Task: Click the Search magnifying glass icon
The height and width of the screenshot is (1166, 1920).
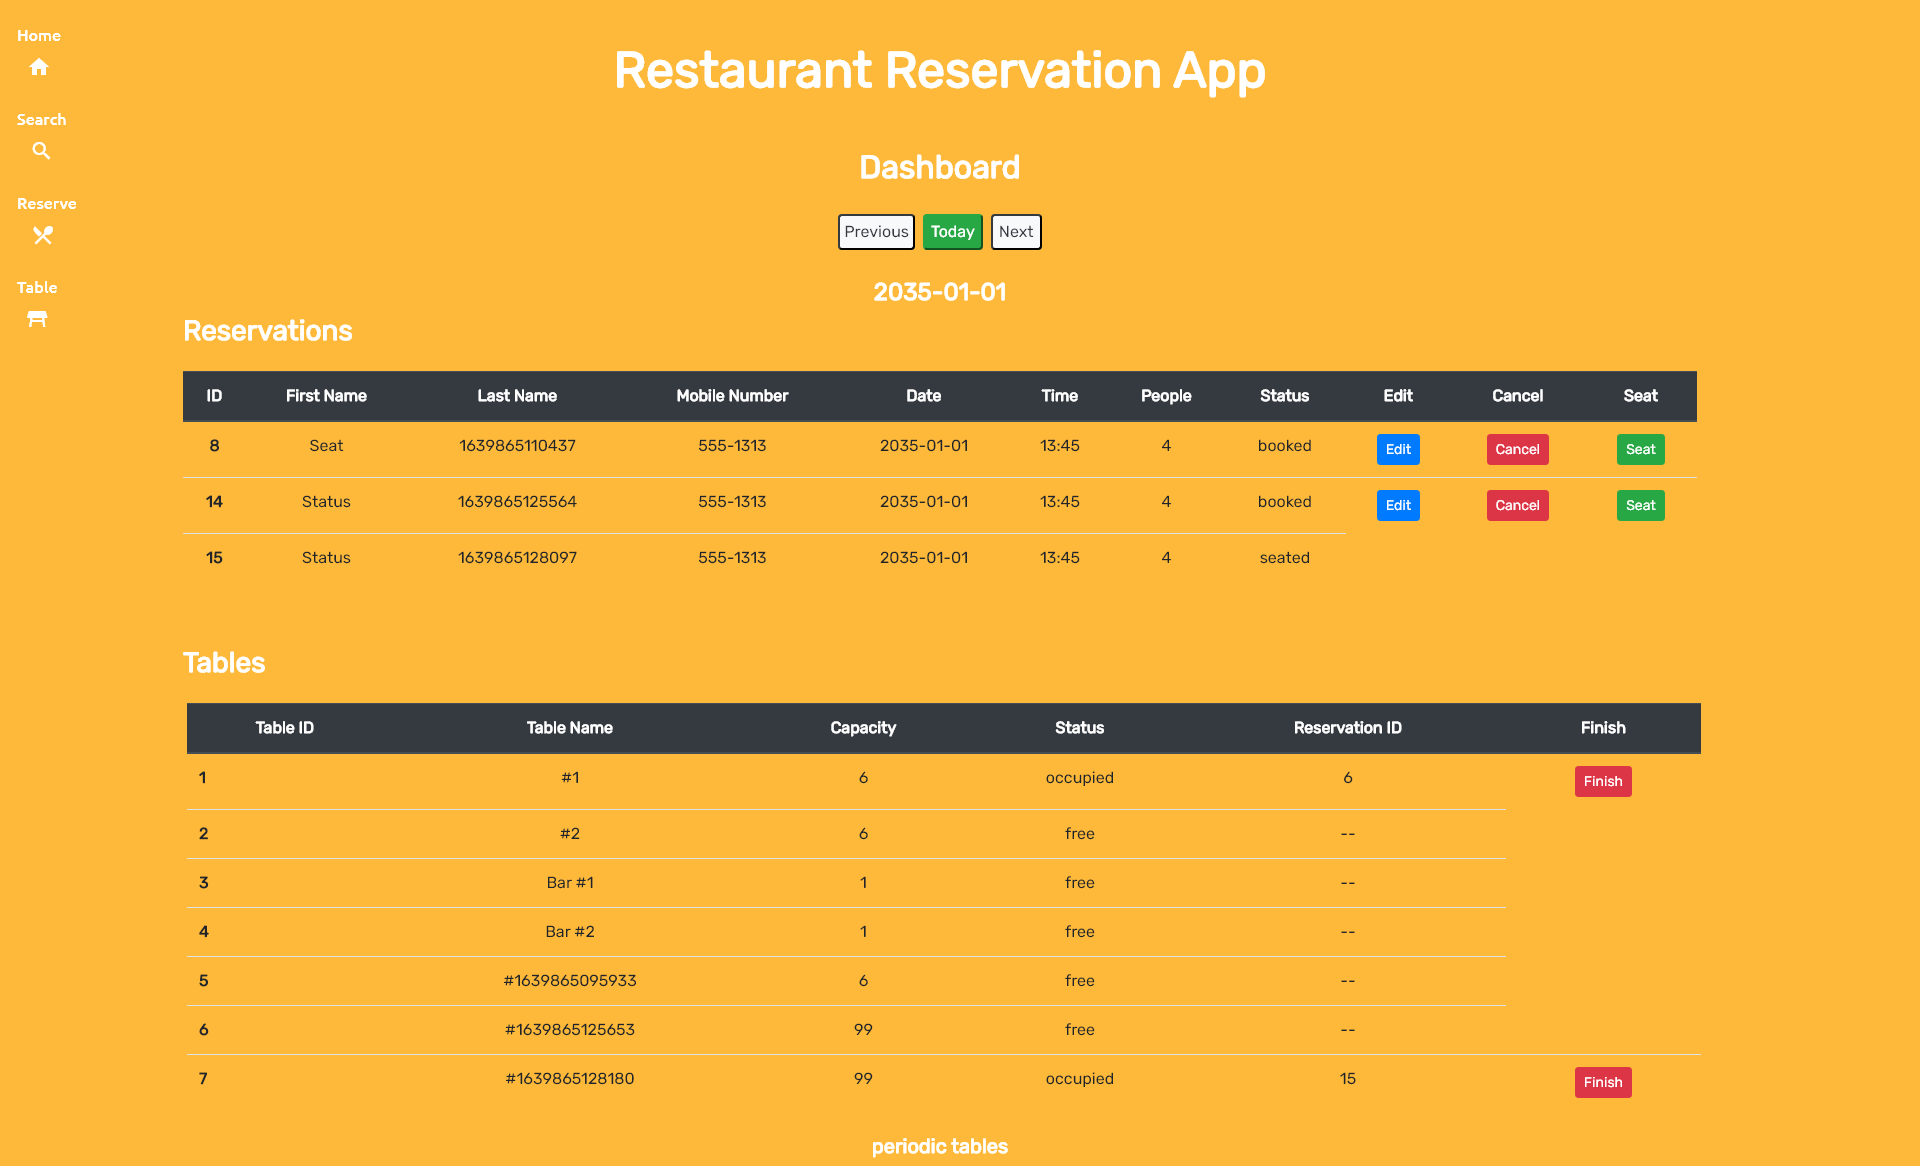Action: tap(41, 151)
